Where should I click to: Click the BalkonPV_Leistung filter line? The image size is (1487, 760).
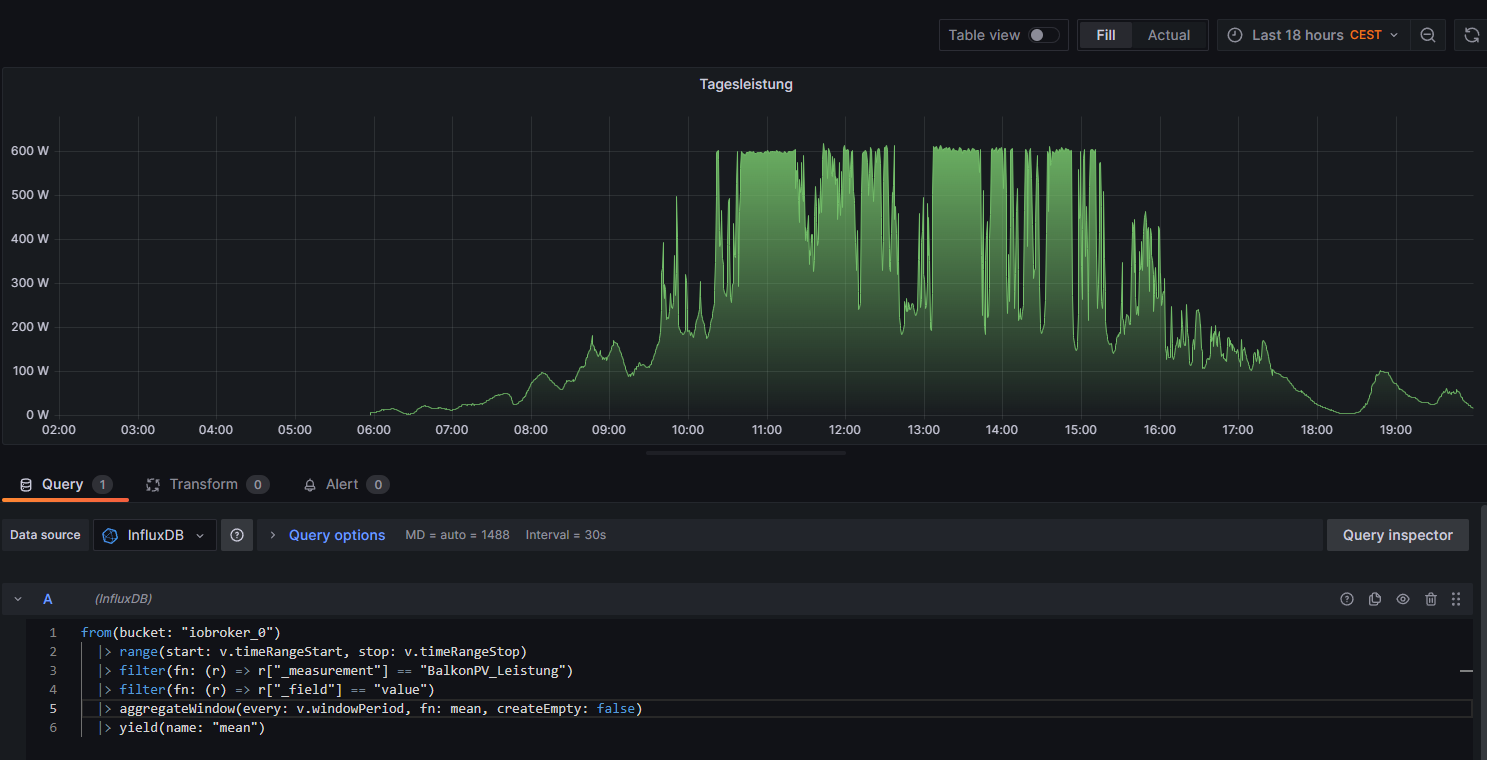[335, 670]
